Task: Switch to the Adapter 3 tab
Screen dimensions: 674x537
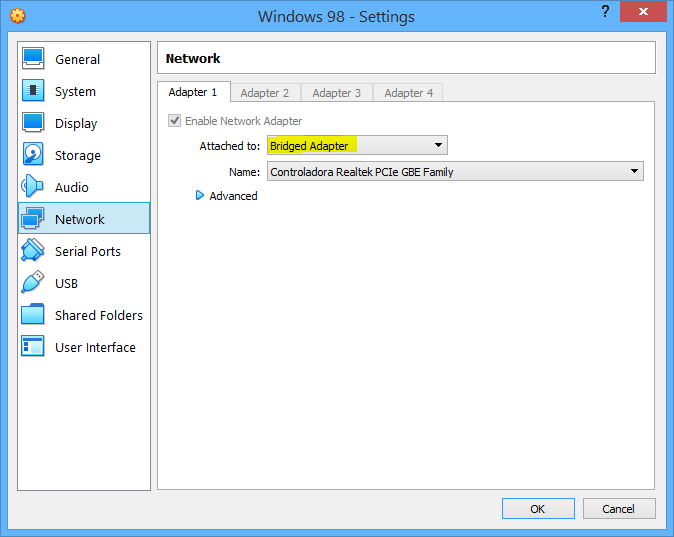Action: click(337, 92)
